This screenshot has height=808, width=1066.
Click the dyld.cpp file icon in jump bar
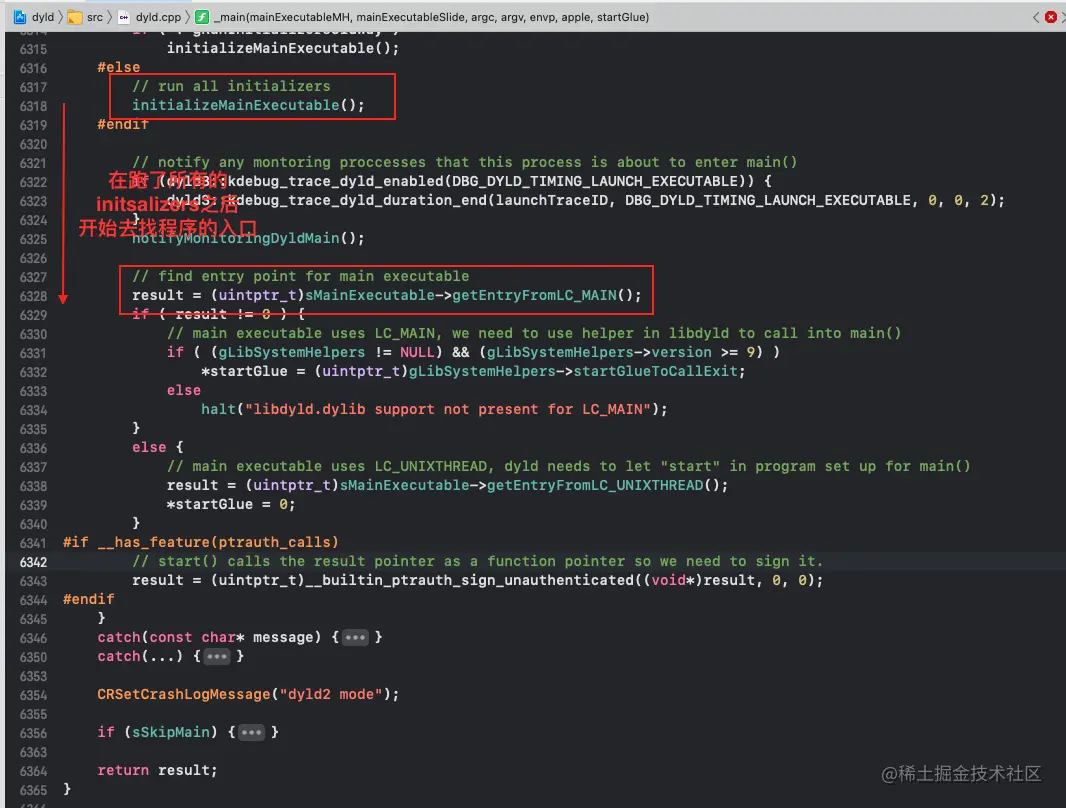(x=124, y=17)
